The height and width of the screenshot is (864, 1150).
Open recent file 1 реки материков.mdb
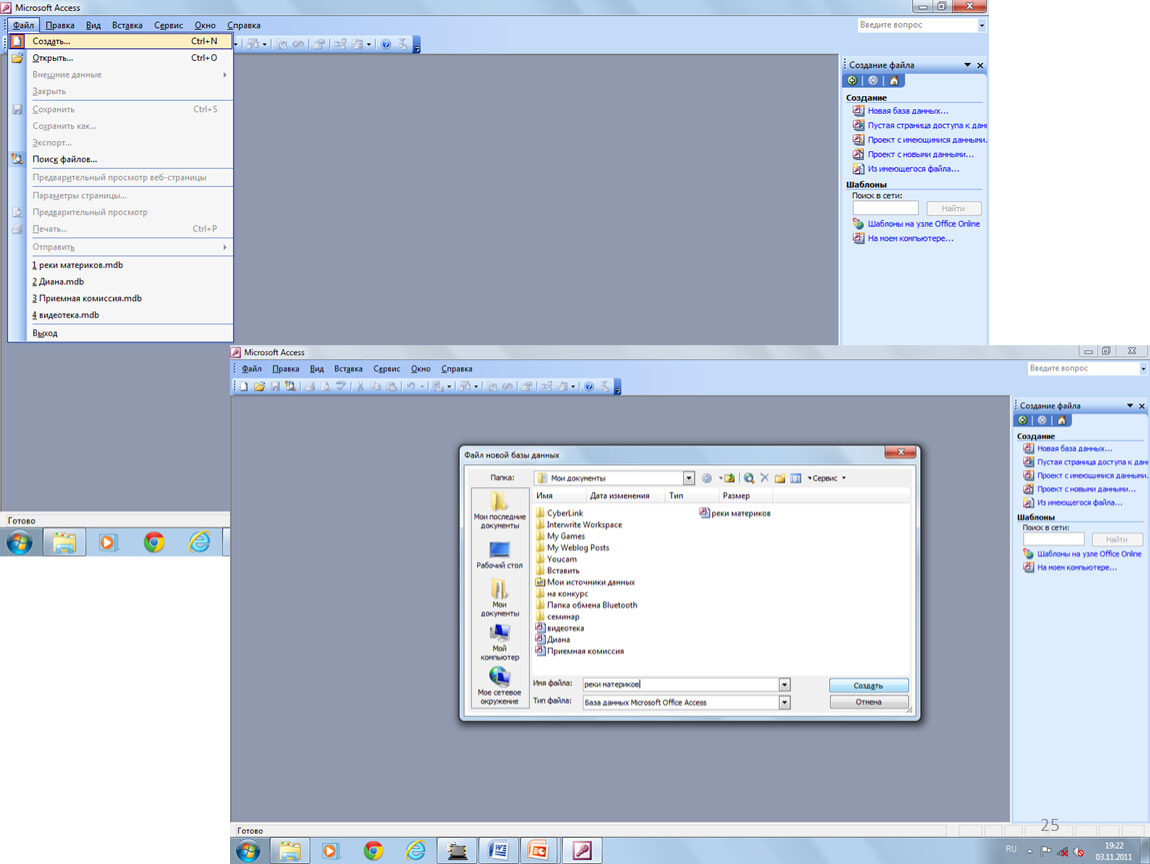[121, 265]
